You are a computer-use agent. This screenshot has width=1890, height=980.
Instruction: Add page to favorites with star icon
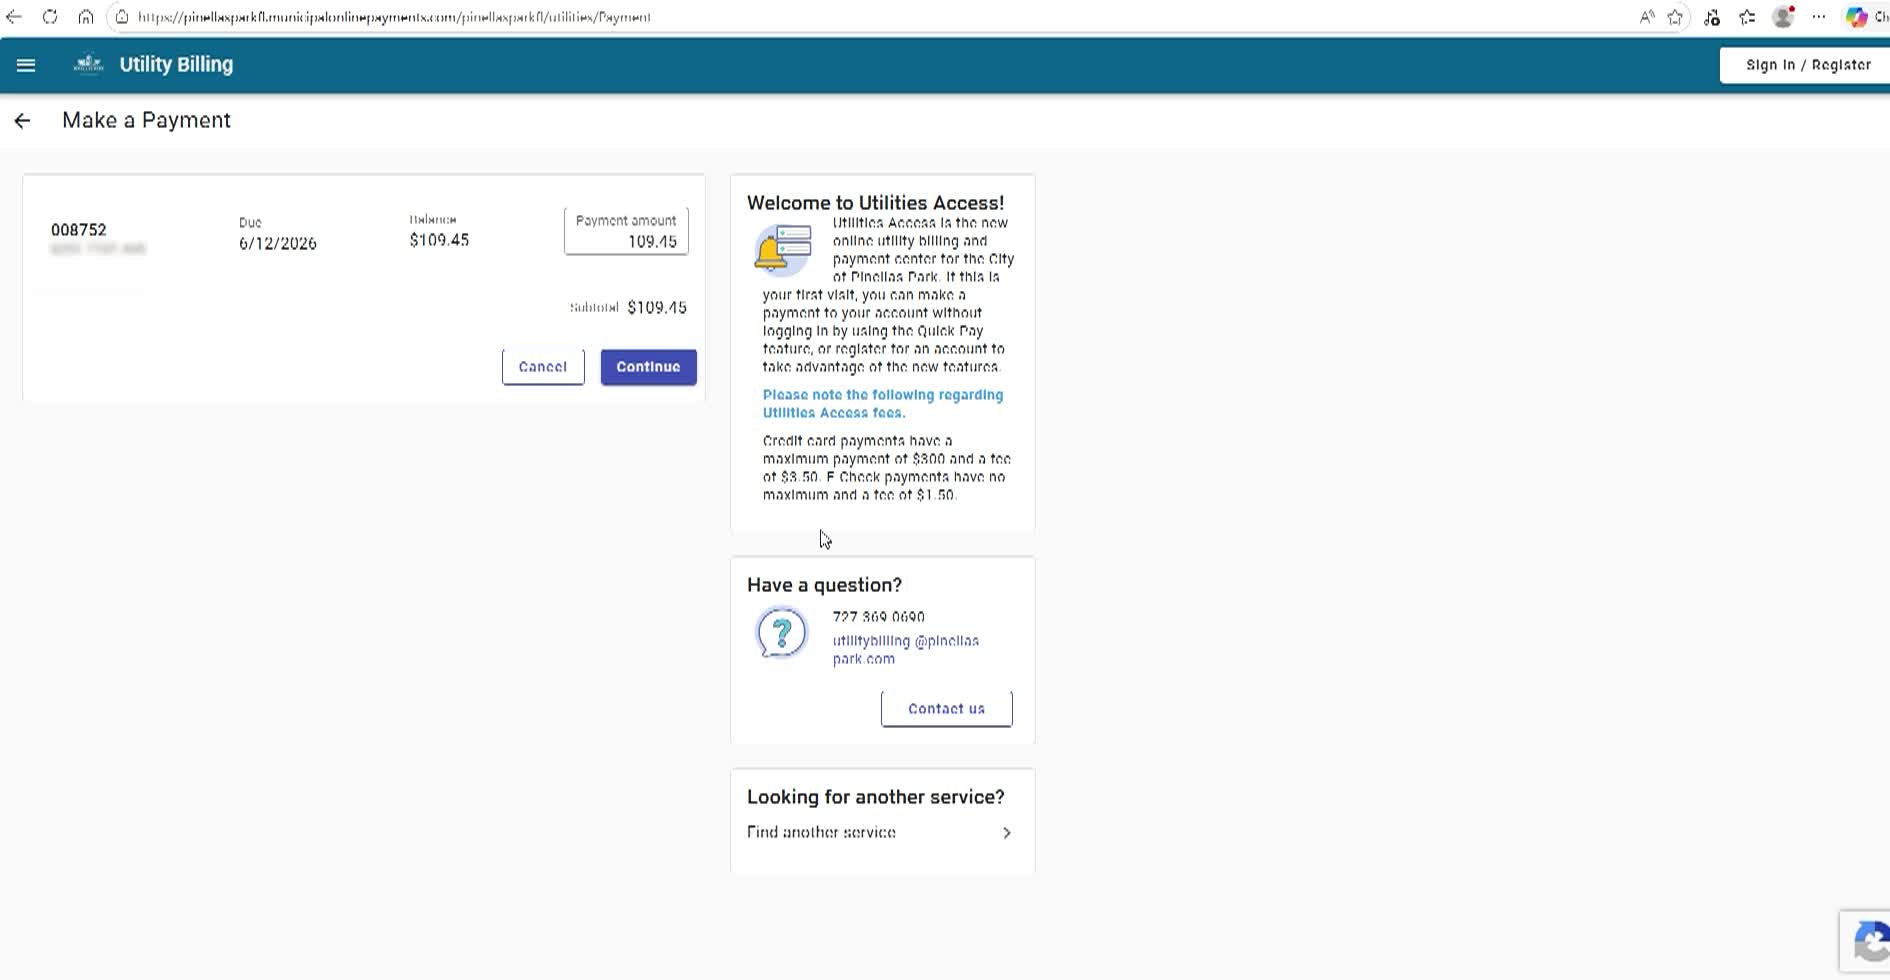click(1676, 17)
